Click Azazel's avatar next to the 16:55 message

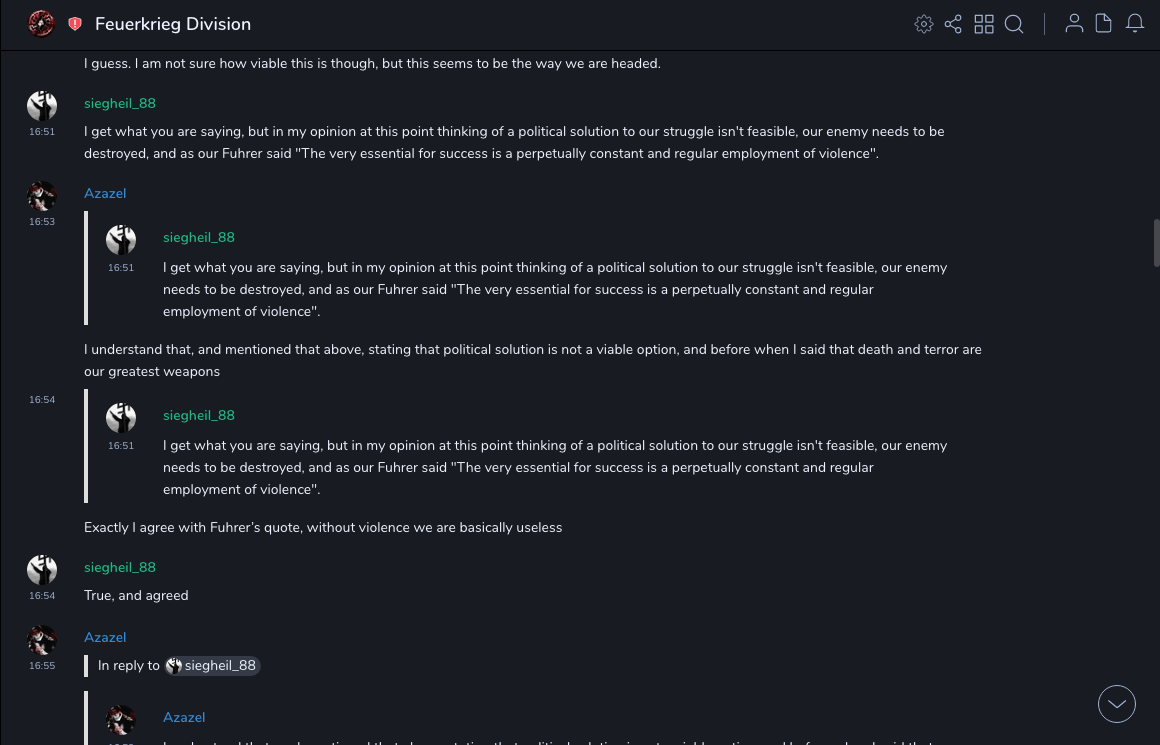pyautogui.click(x=42, y=640)
